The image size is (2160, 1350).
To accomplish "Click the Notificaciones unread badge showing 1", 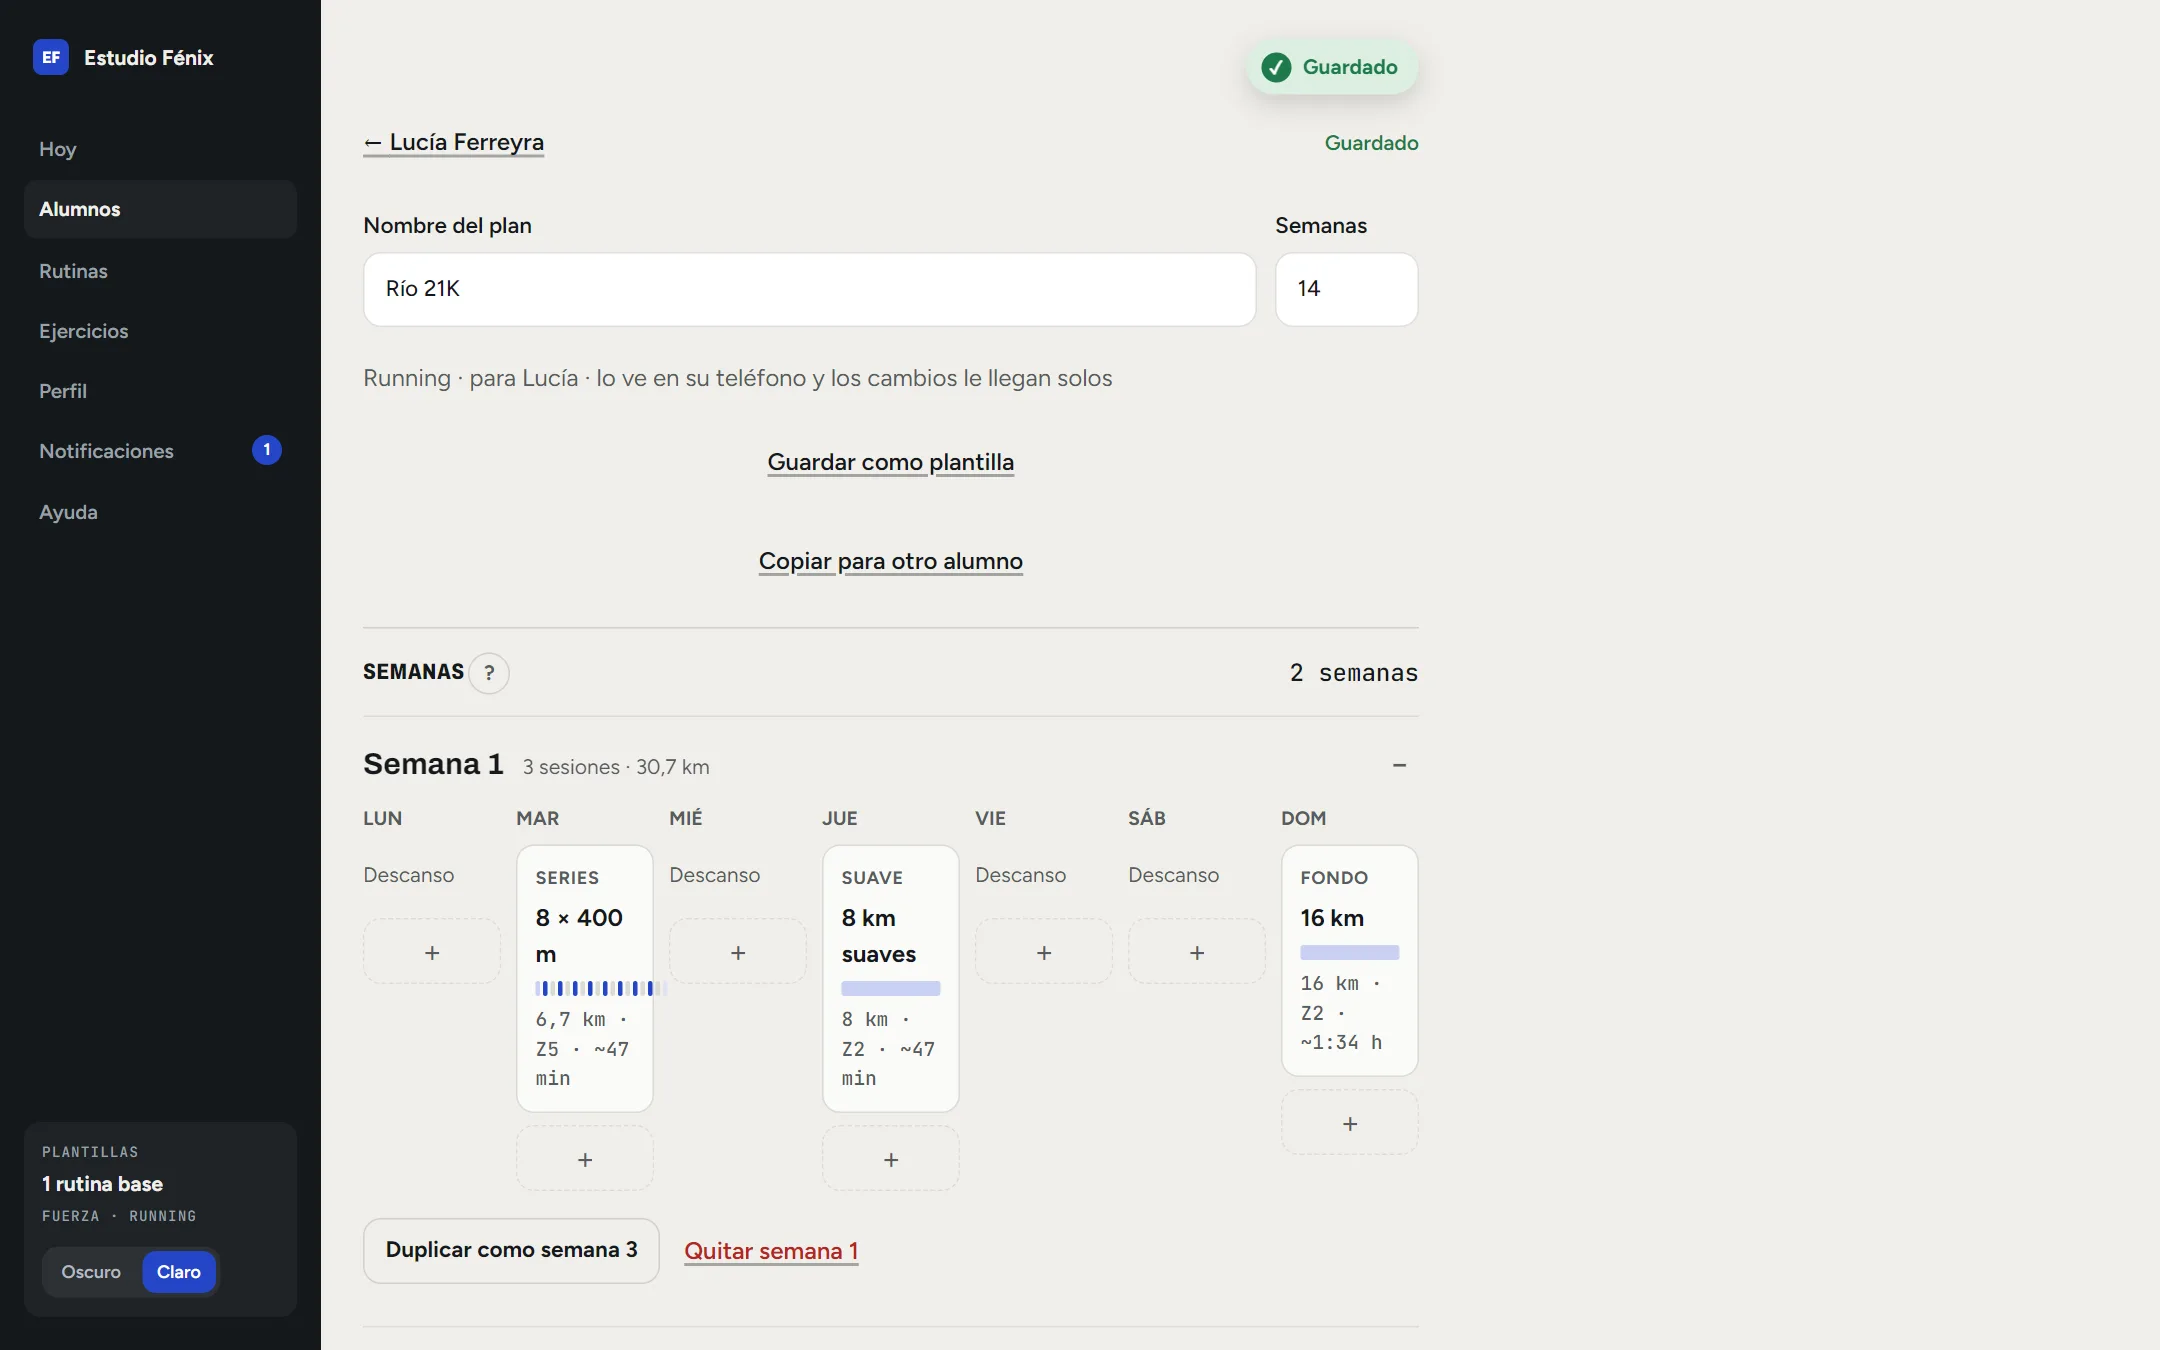I will pyautogui.click(x=267, y=450).
